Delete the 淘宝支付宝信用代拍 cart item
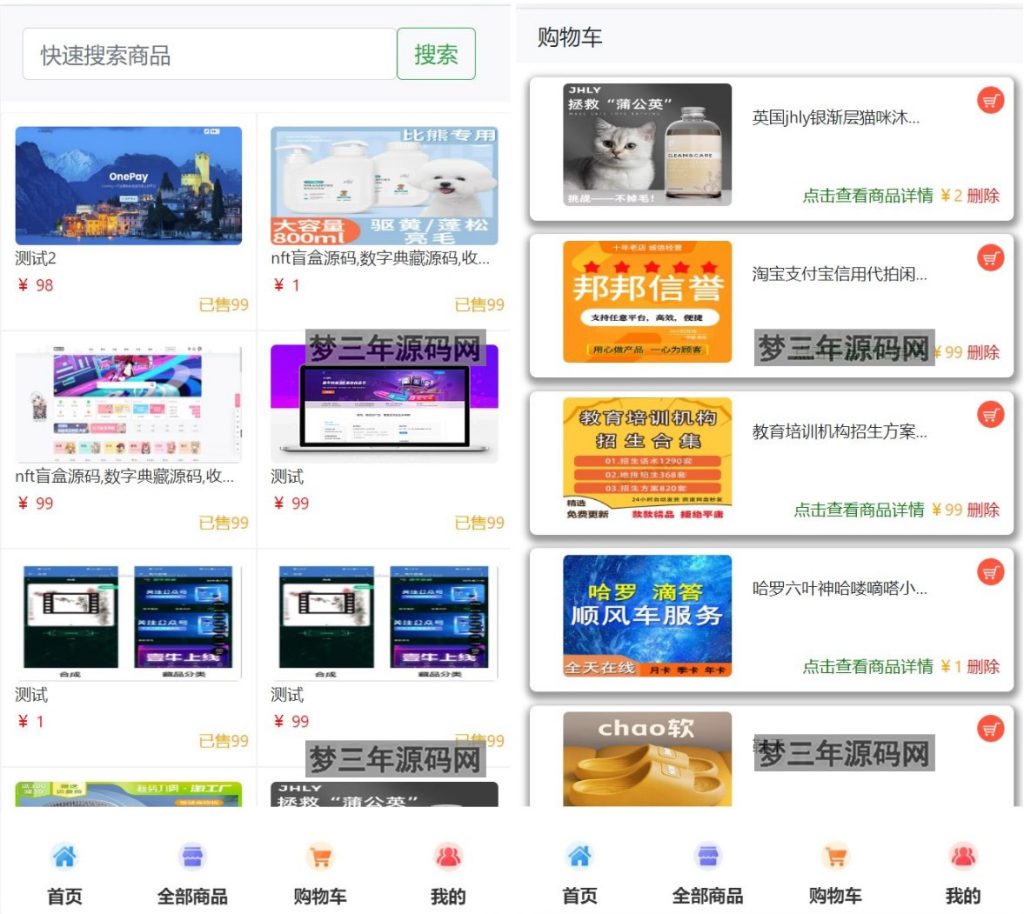 coord(983,353)
